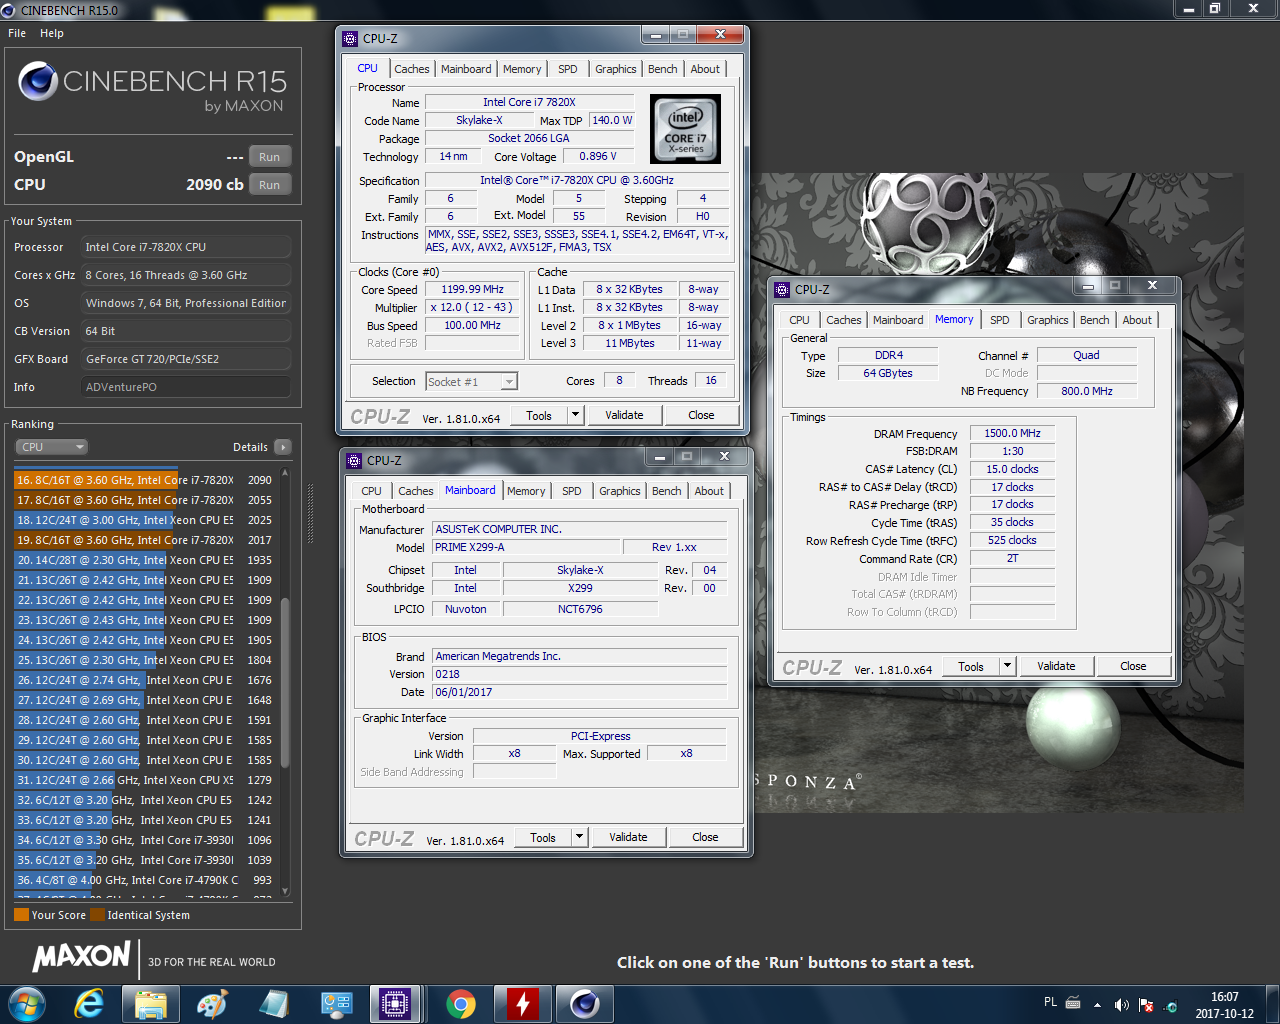This screenshot has width=1280, height=1024.
Task: Open About tab in Memory CPU-Z window
Action: (x=1137, y=320)
